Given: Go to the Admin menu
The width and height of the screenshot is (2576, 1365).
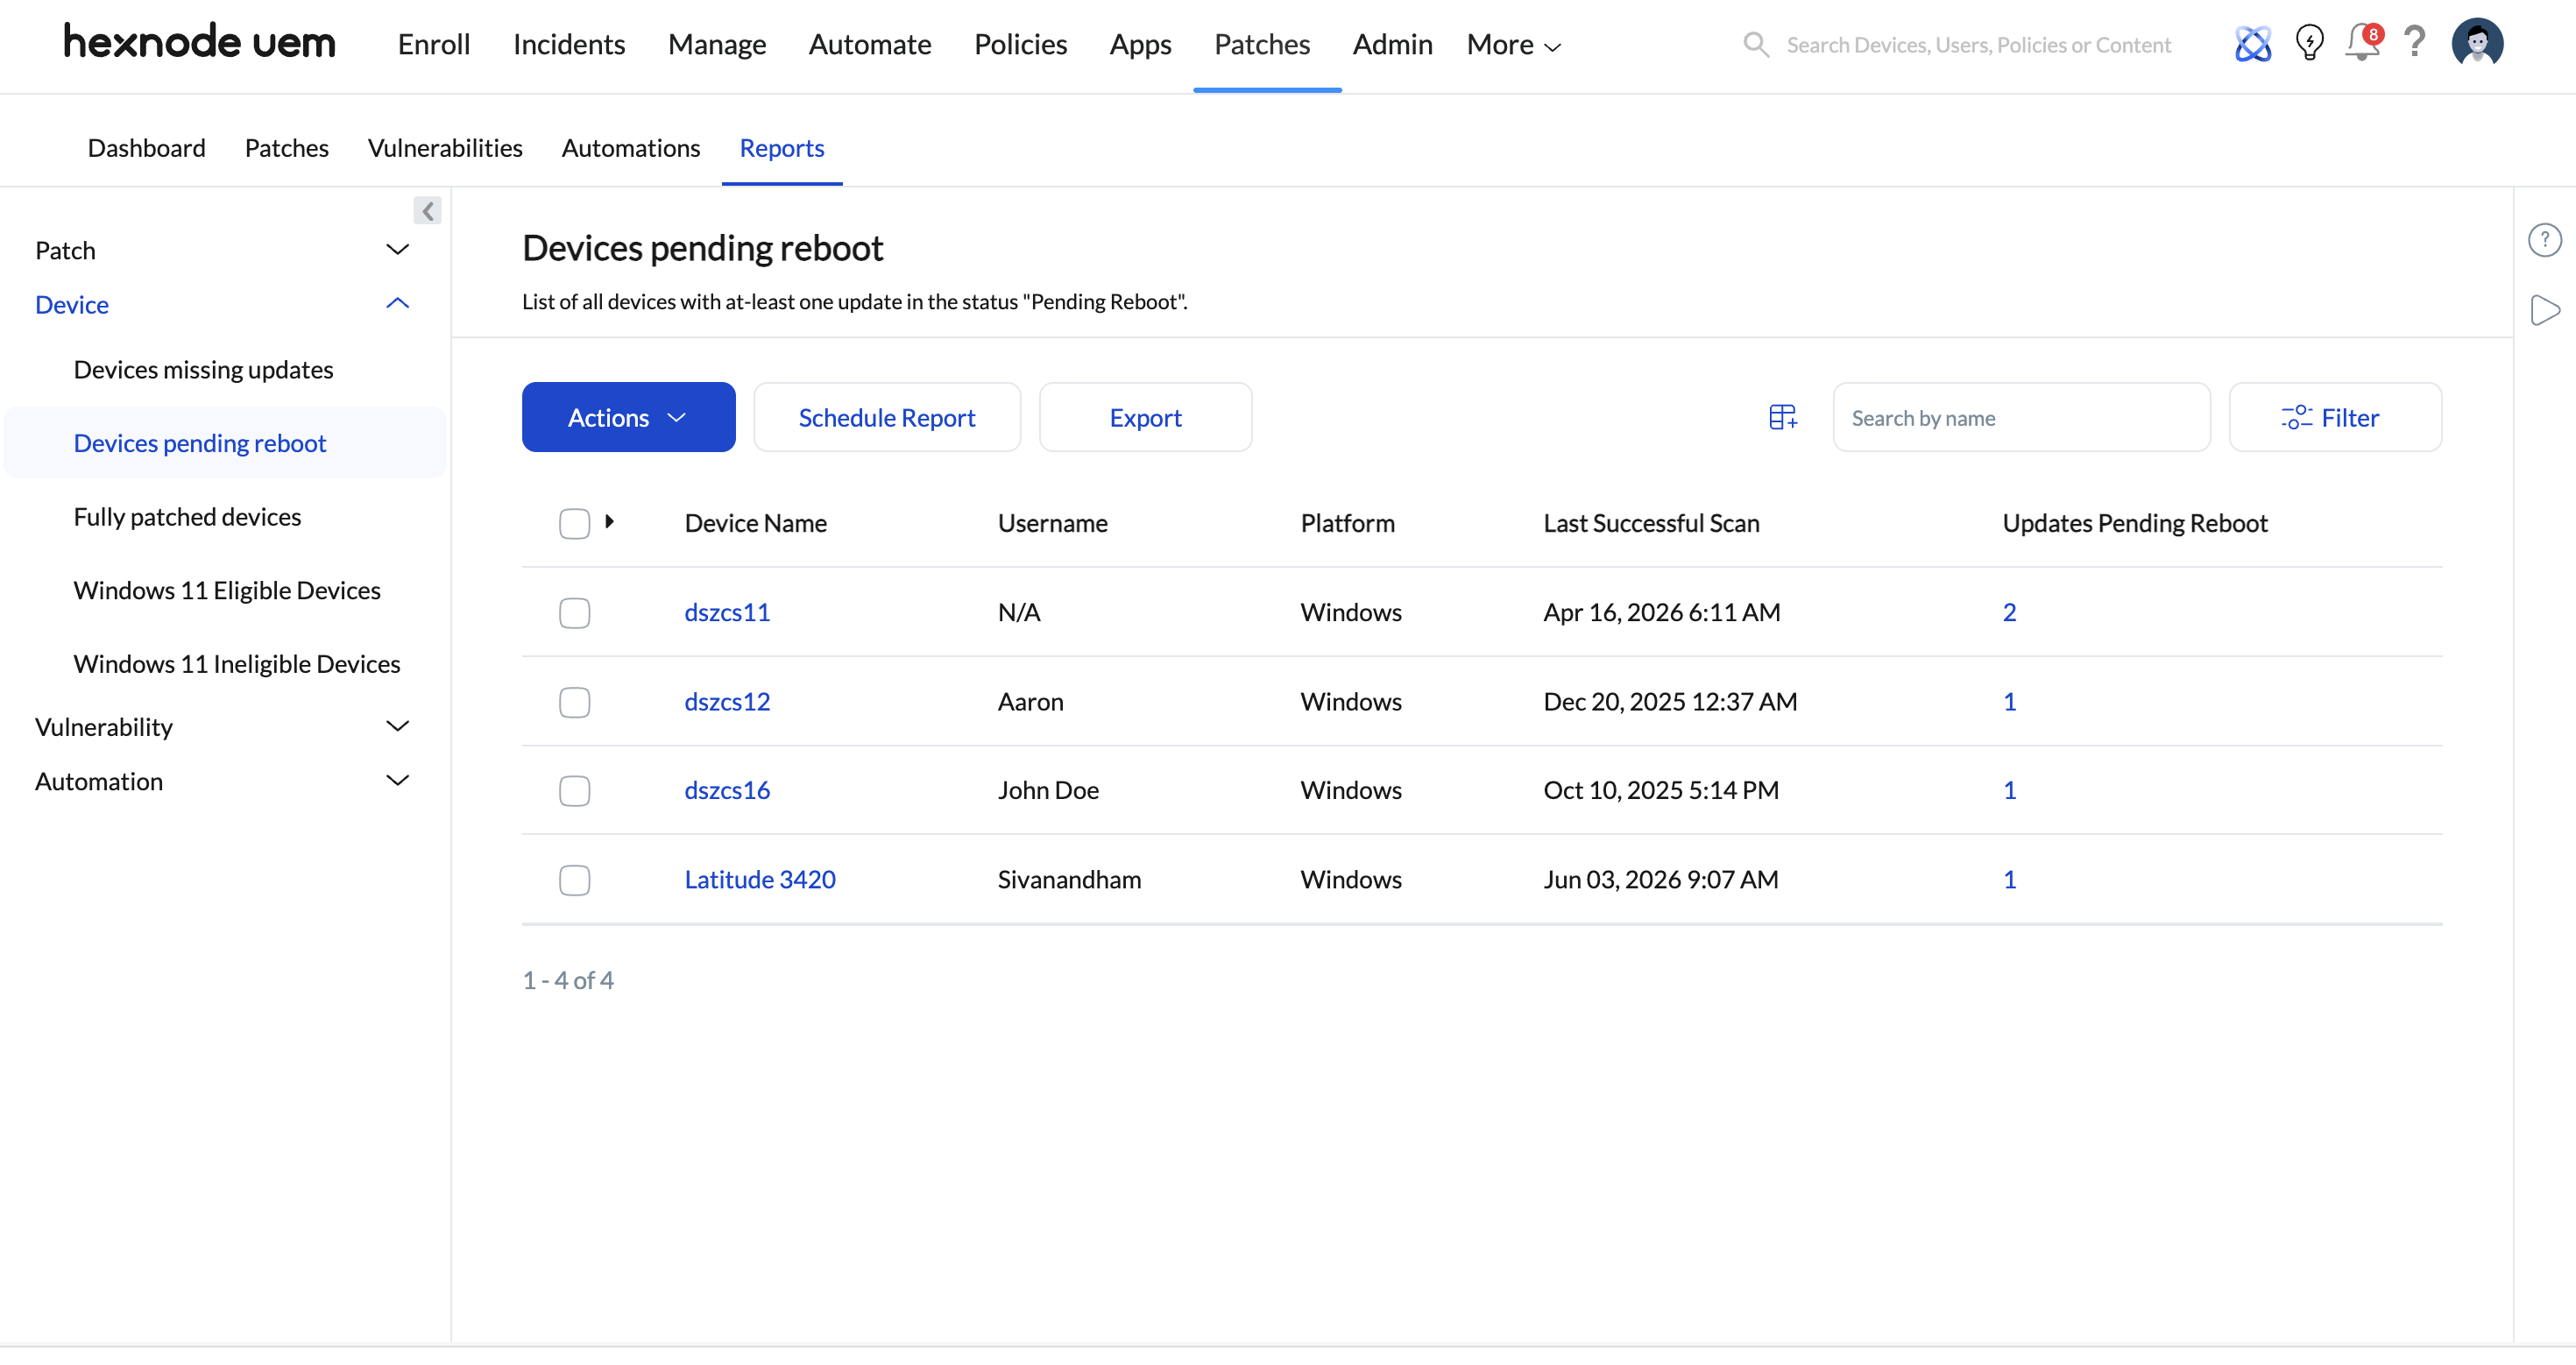Looking at the screenshot, I should [1392, 44].
